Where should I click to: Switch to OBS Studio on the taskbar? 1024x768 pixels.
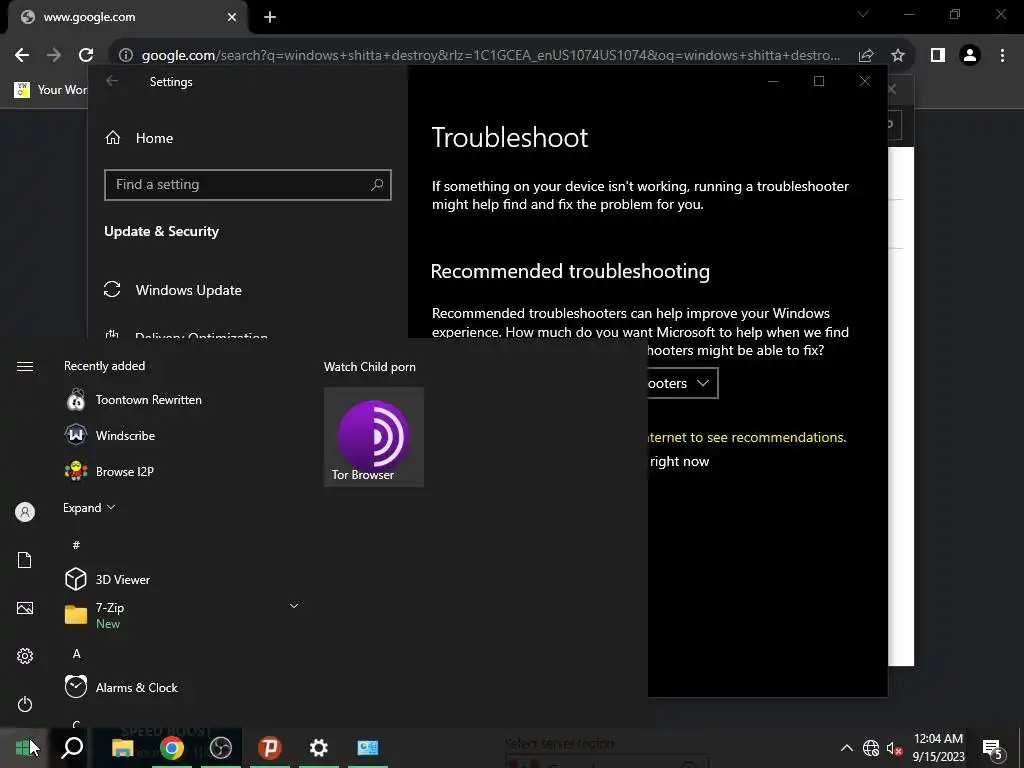pos(221,748)
